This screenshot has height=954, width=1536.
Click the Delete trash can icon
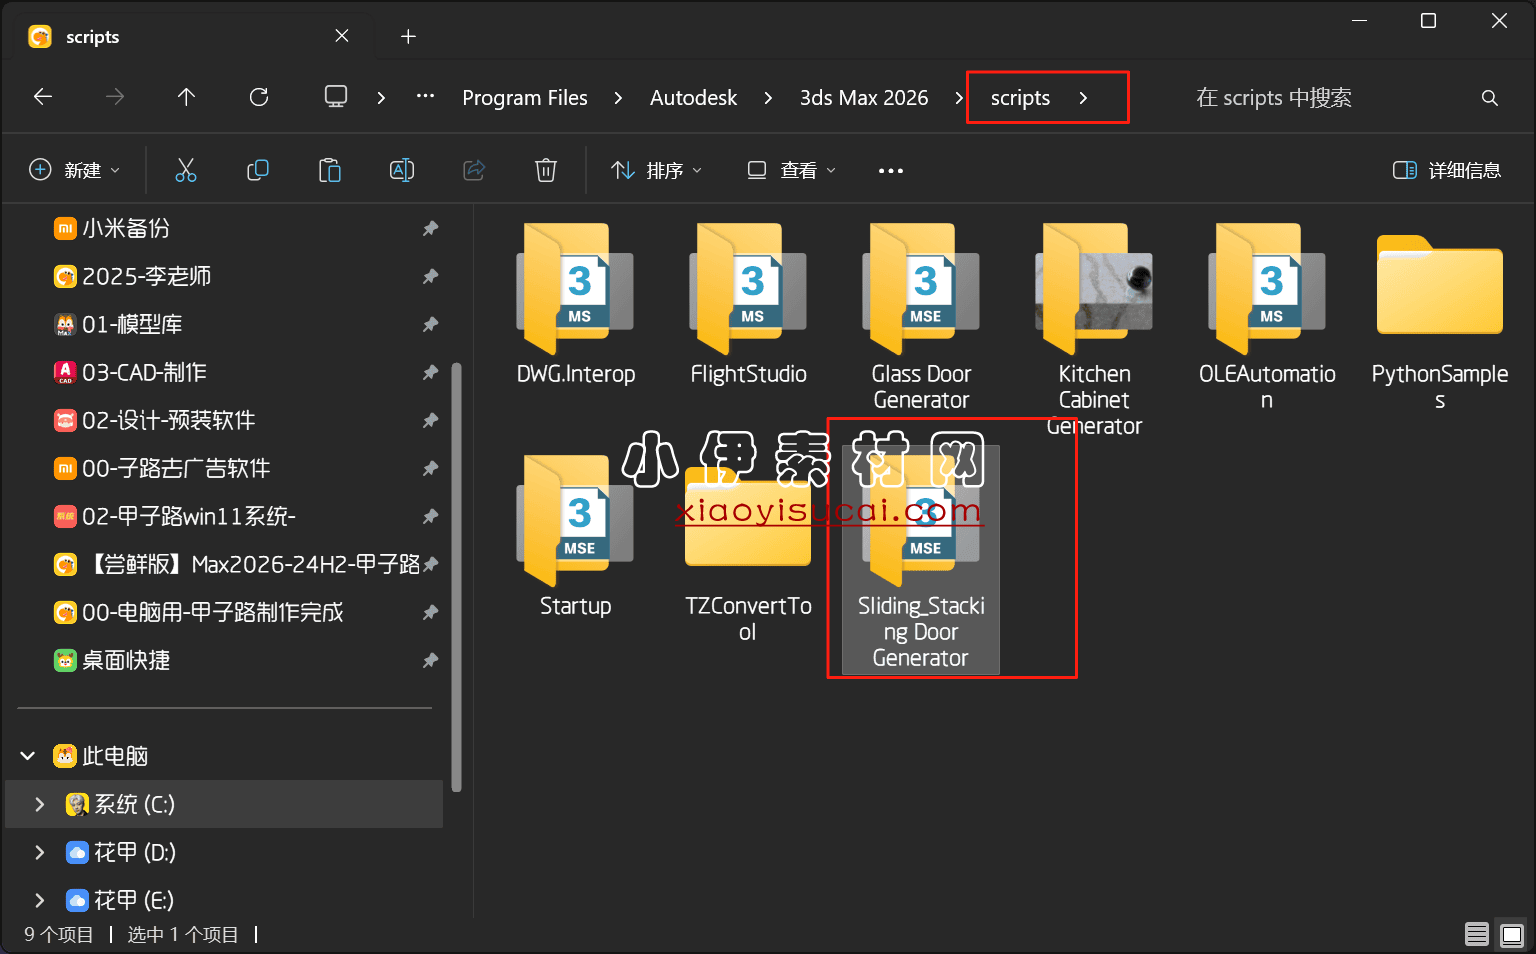click(546, 170)
